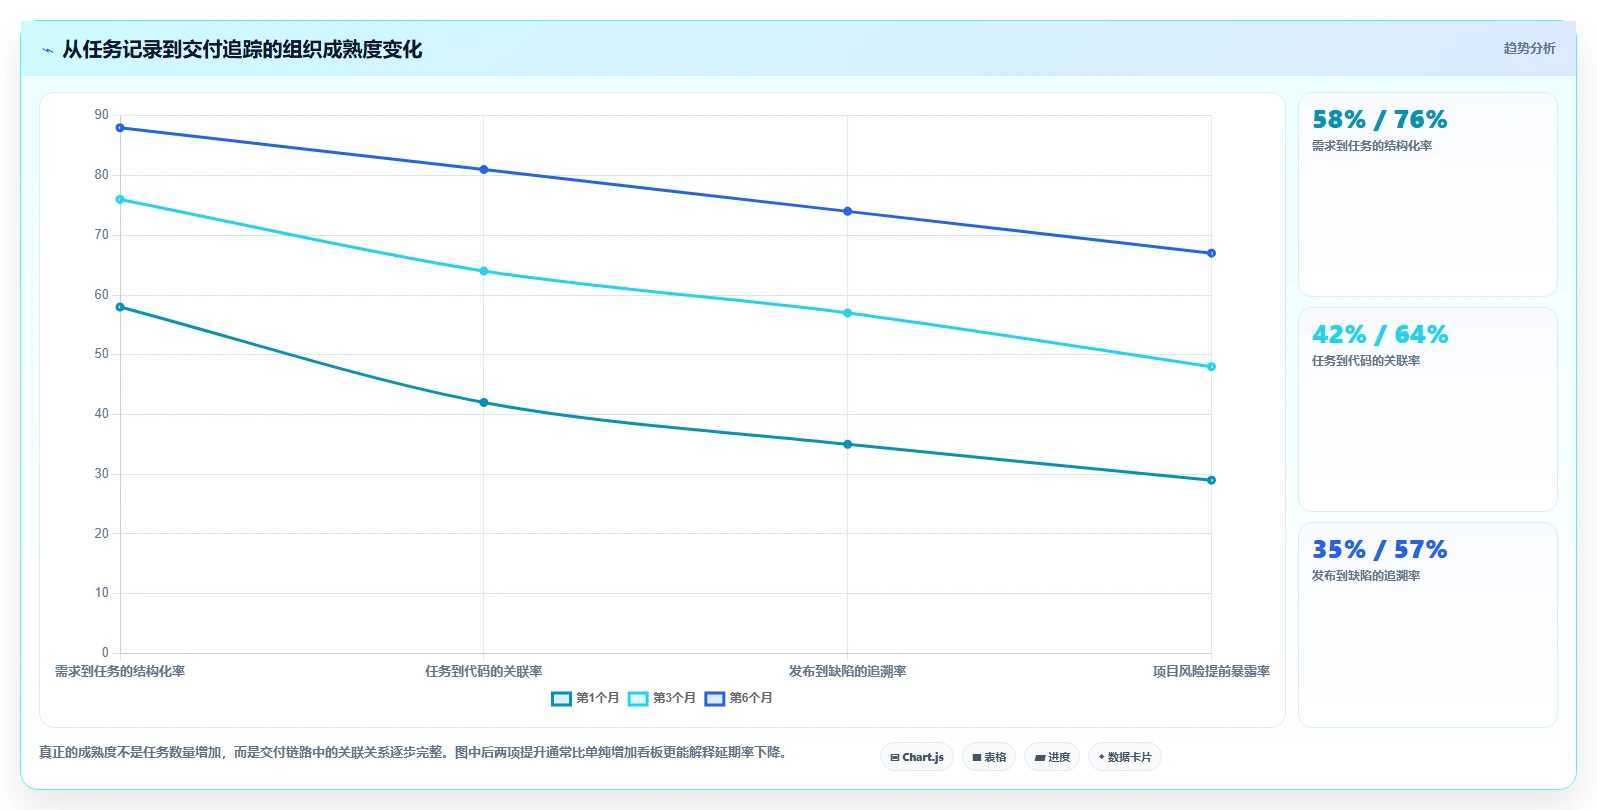1597x810 pixels.
Task: Click the 数据卡片 tag
Action: [1125, 757]
